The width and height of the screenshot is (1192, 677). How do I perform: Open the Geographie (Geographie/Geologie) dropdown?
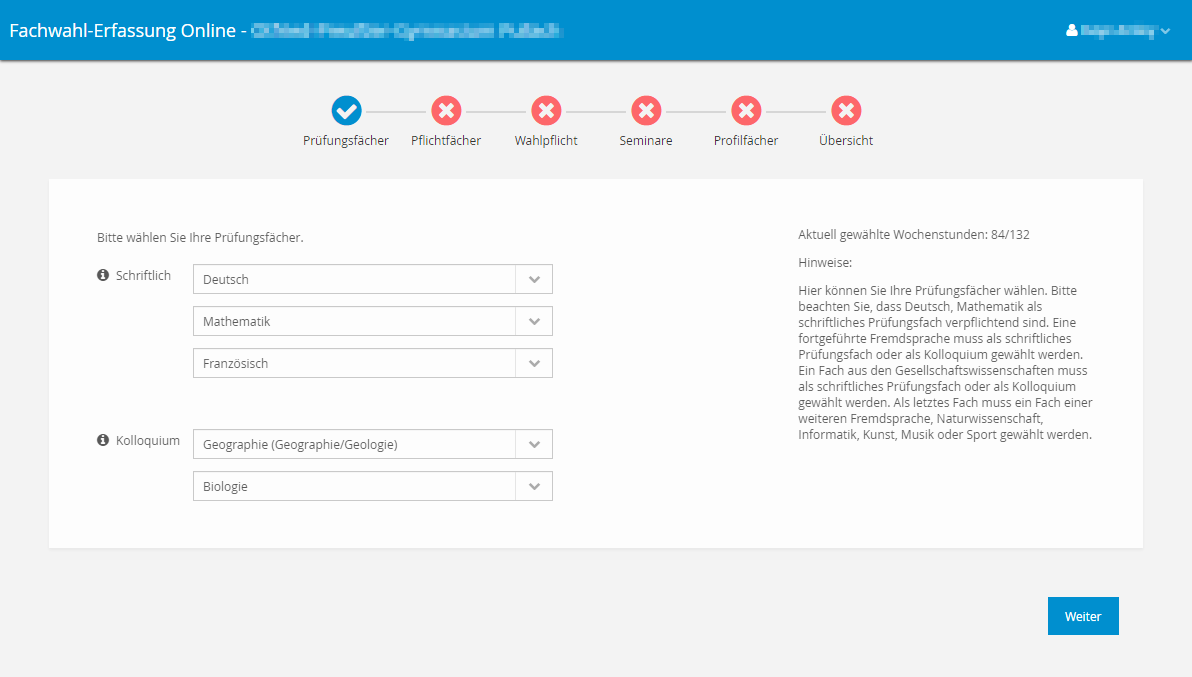click(372, 444)
